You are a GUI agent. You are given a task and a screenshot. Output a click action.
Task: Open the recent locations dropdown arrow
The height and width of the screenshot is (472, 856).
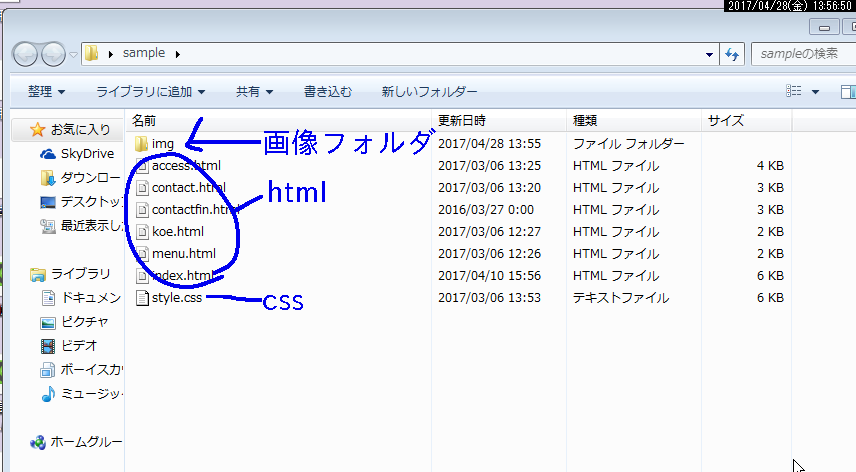[73, 55]
